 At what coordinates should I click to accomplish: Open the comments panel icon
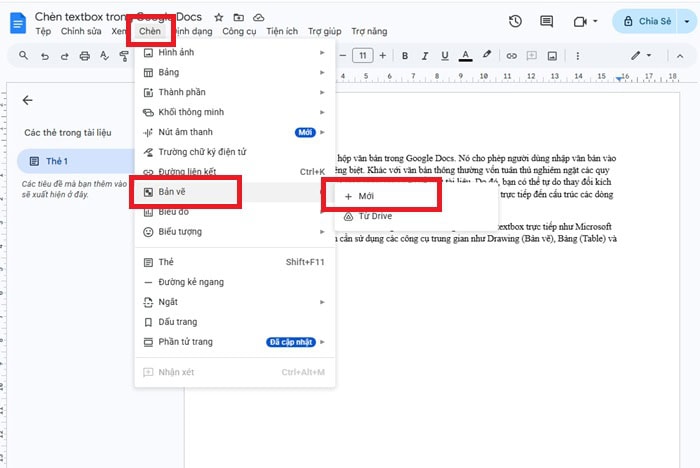(546, 21)
